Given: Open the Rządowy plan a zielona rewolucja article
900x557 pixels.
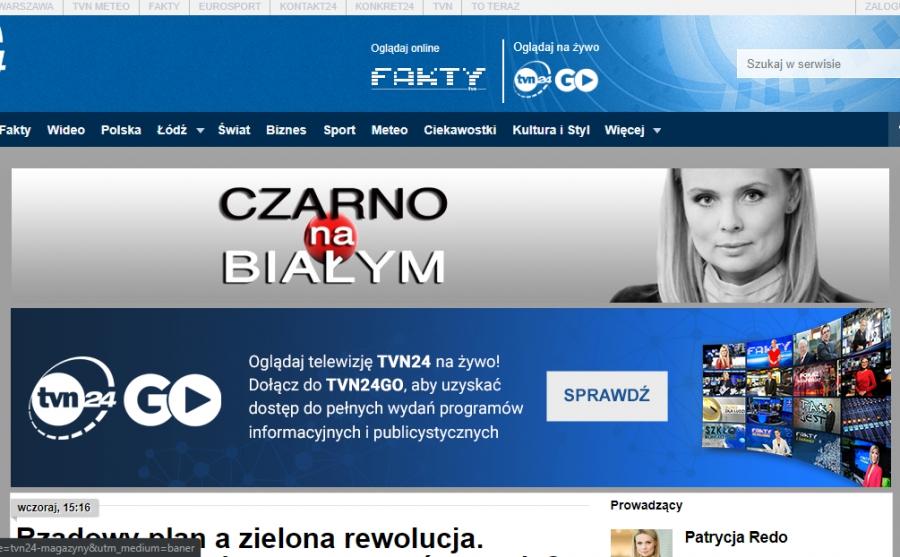Looking at the screenshot, I should coord(250,539).
